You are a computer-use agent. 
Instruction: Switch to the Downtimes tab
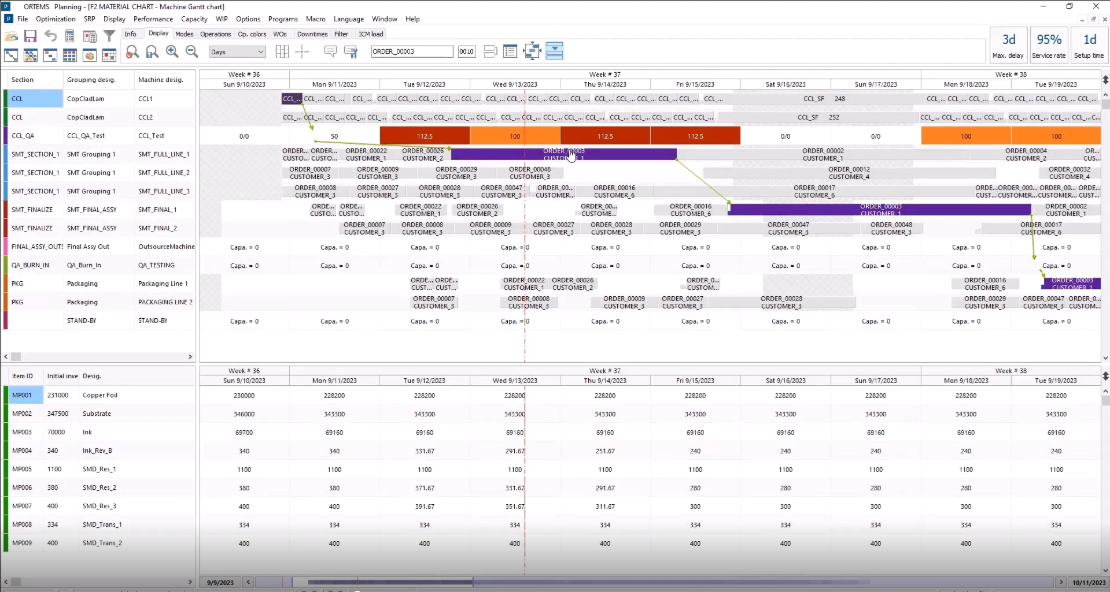point(312,34)
